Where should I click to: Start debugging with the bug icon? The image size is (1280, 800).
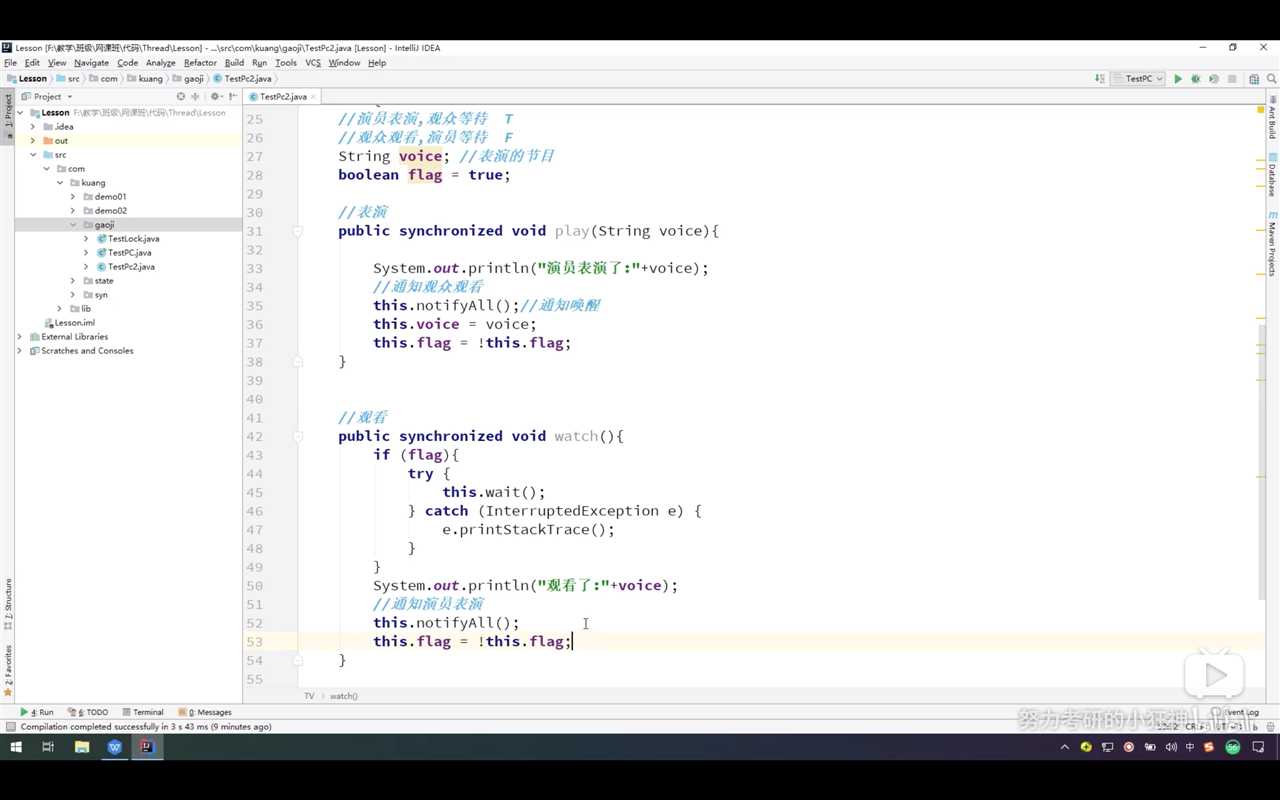(1195, 79)
